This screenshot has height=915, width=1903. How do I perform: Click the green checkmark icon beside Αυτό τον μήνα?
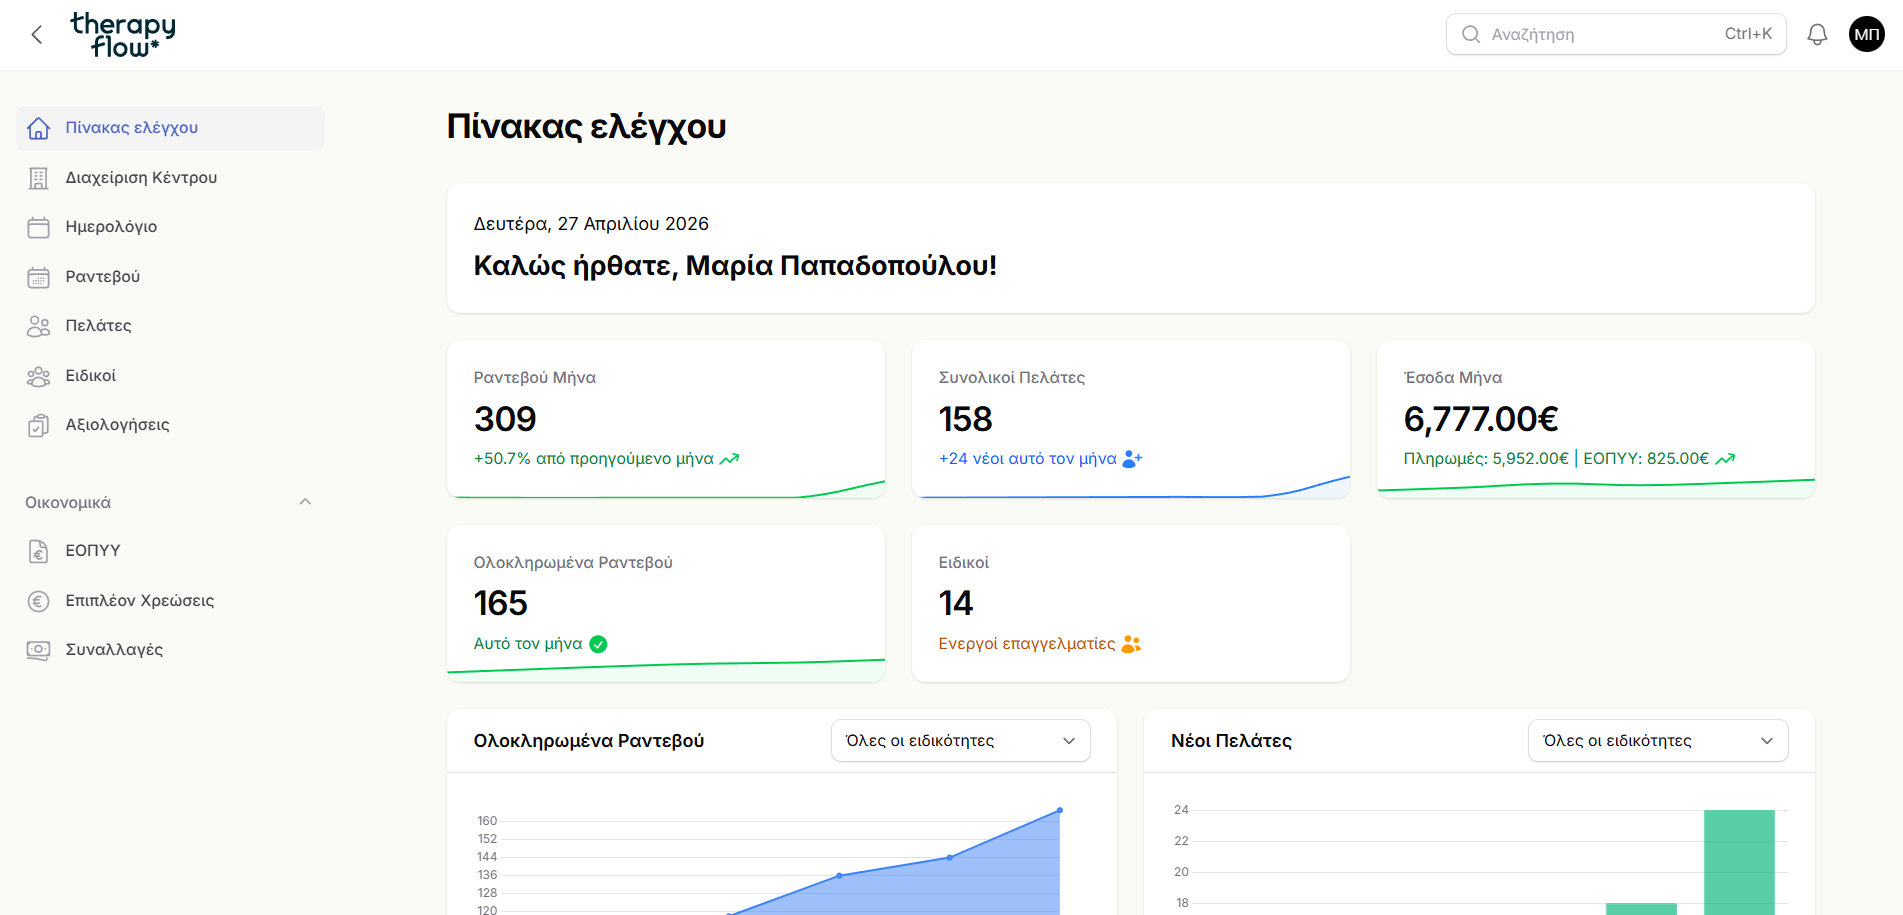coord(598,644)
